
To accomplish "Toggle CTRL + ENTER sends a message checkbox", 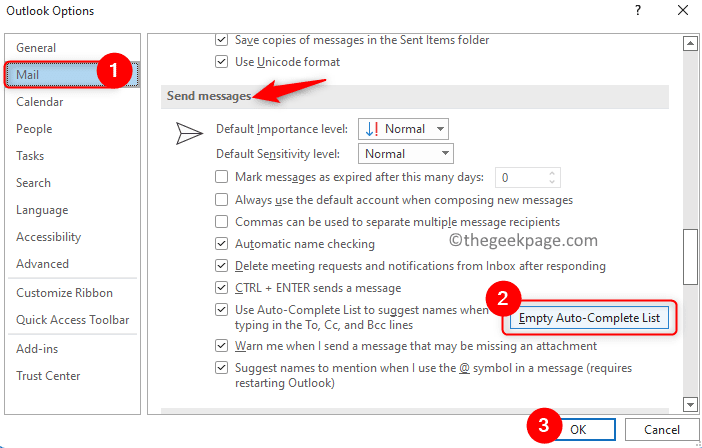I will (221, 287).
